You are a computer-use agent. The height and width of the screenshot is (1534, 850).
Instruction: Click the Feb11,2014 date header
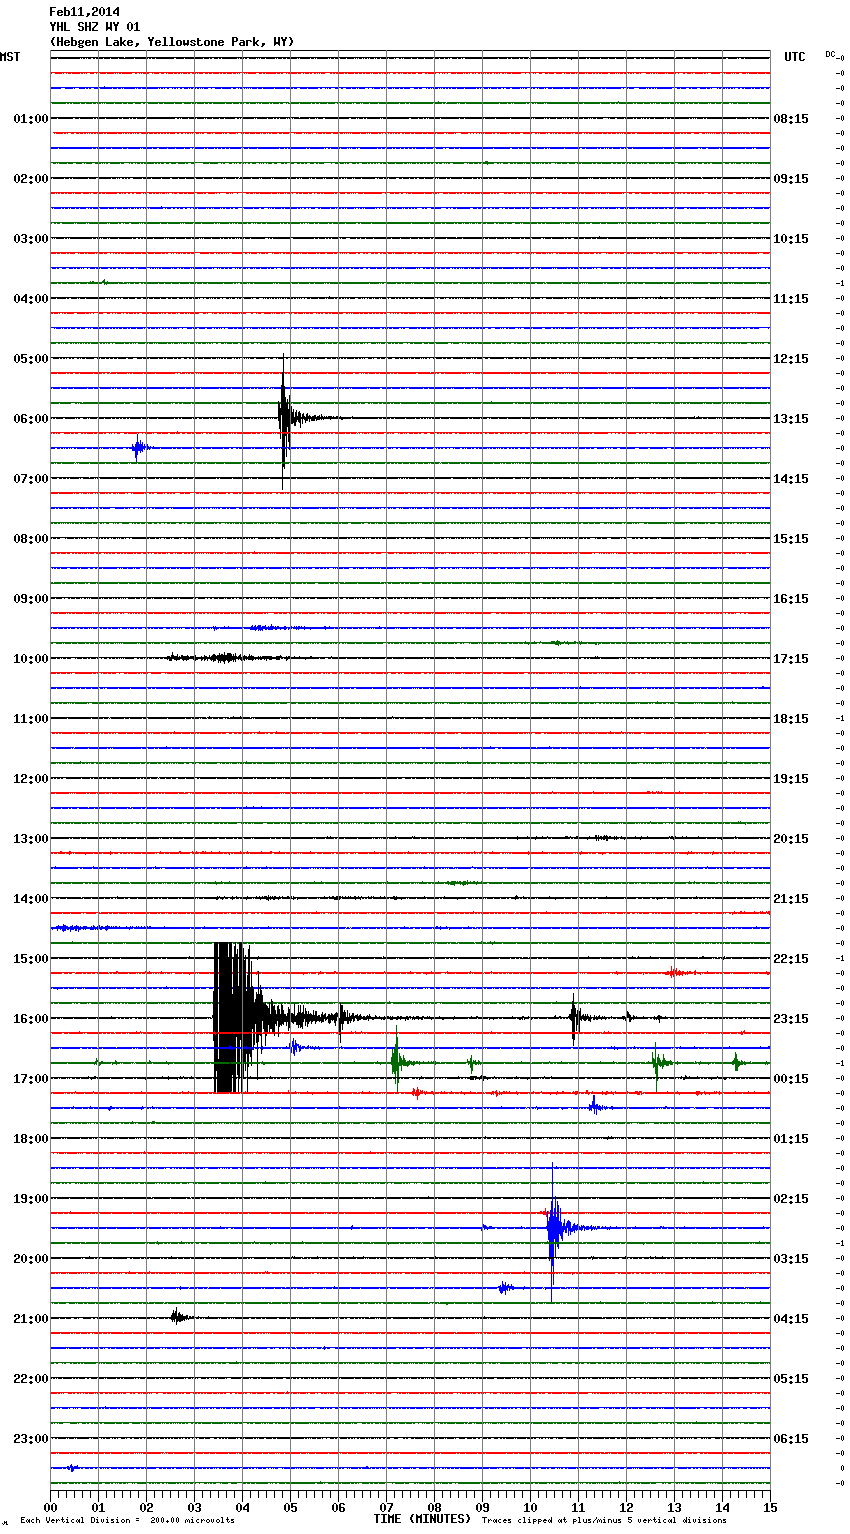(x=84, y=12)
